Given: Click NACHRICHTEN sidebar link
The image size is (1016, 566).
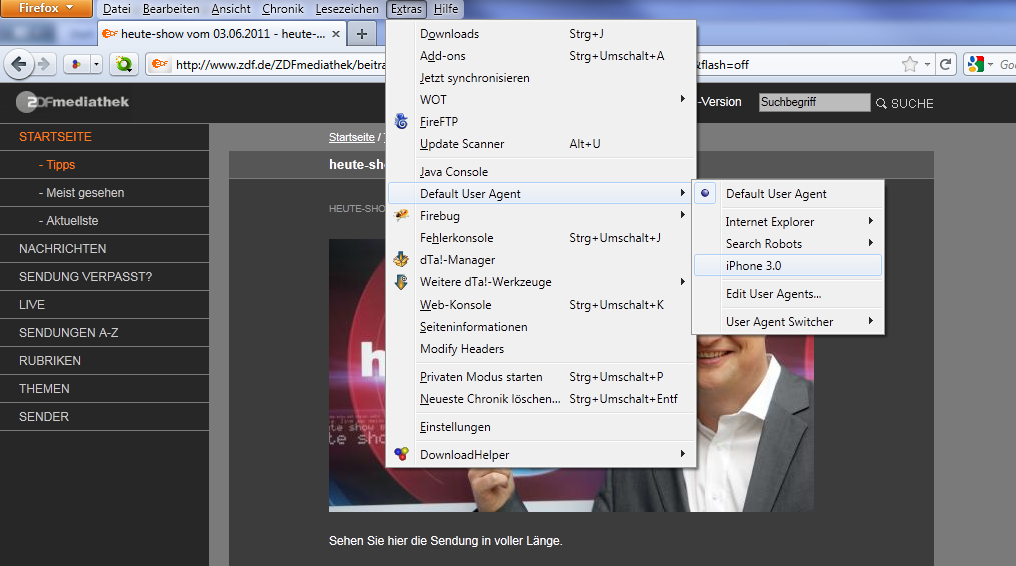Looking at the screenshot, I should click(62, 249).
